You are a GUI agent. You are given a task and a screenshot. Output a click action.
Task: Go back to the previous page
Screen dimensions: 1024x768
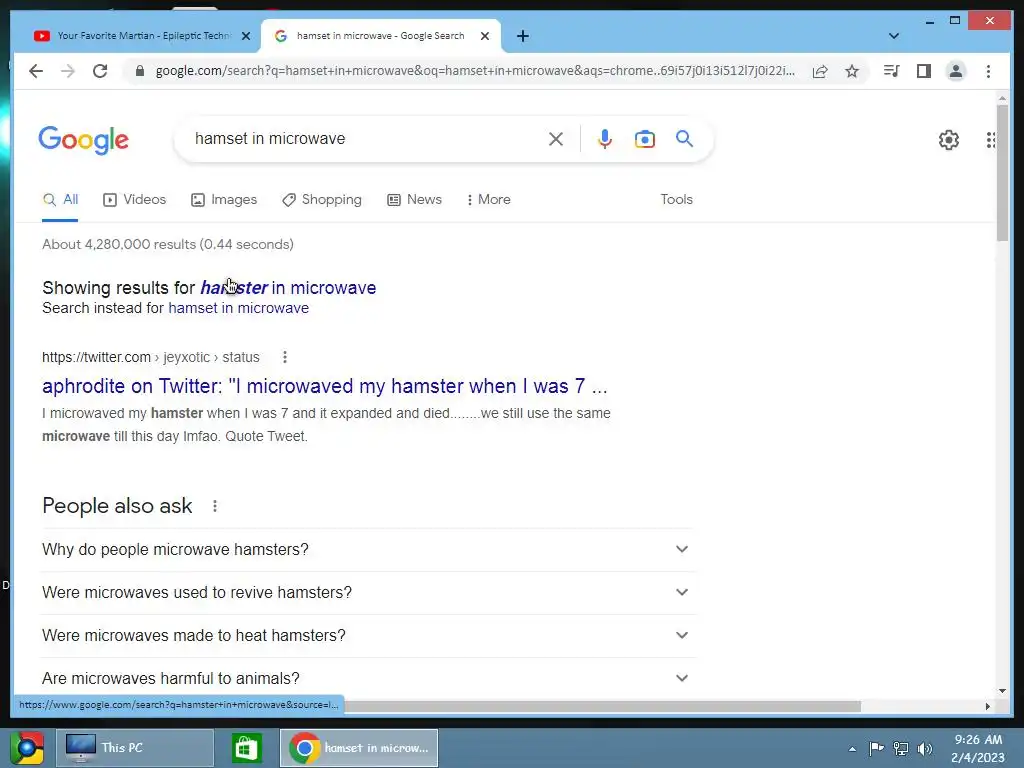(36, 71)
